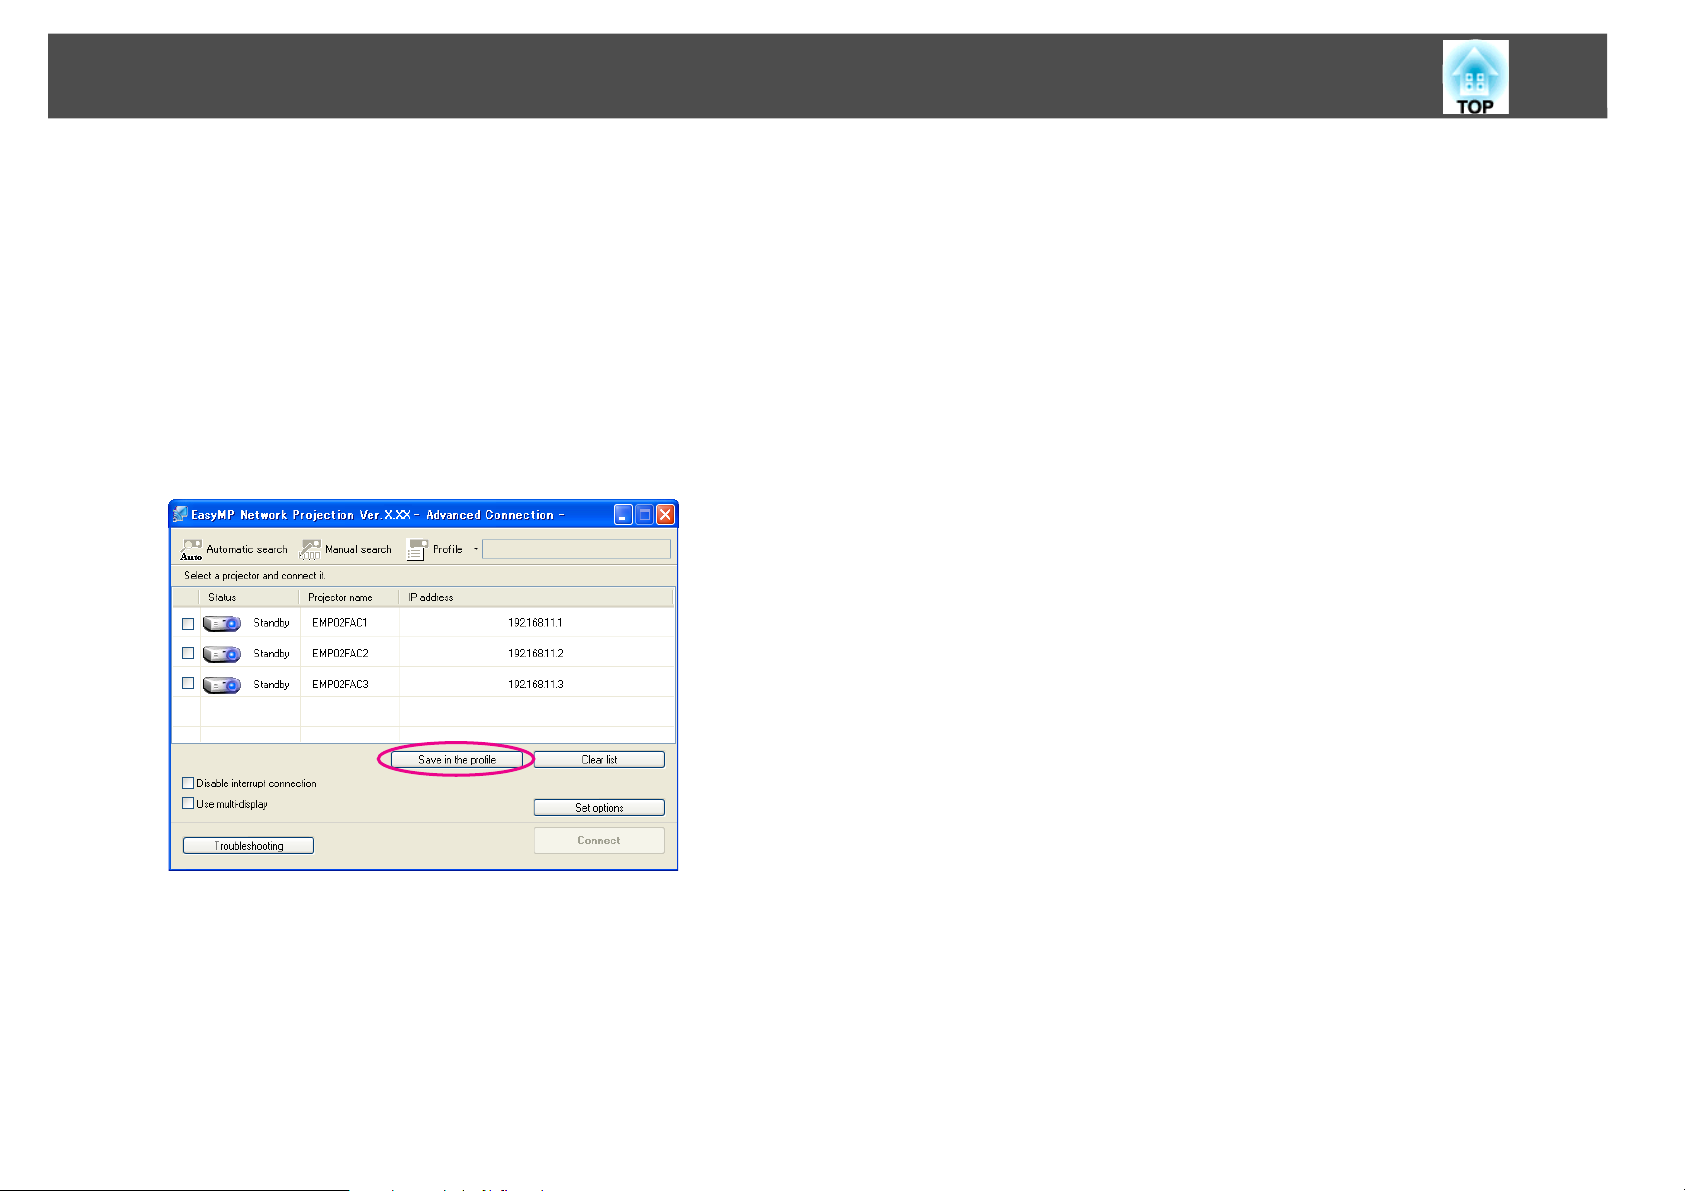
Task: Click the projector icon in EMP02FAC2 row
Action: [x=222, y=654]
